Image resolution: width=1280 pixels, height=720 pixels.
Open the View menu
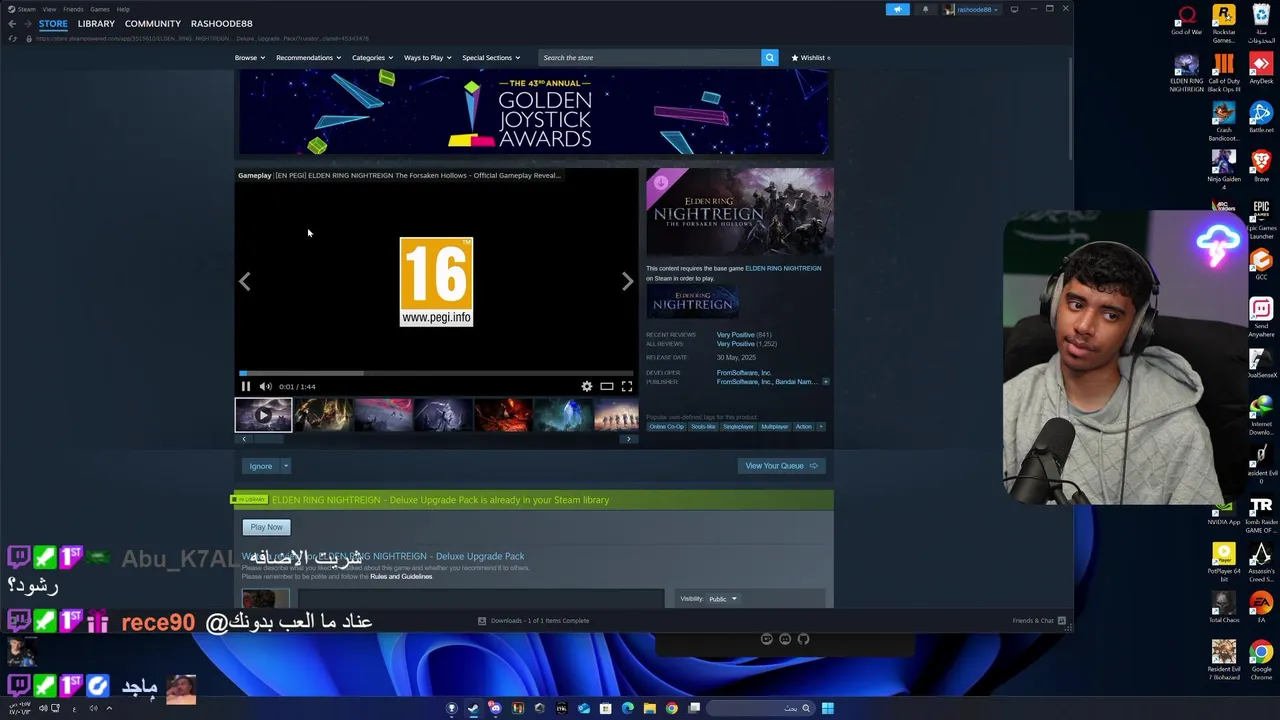pyautogui.click(x=49, y=9)
